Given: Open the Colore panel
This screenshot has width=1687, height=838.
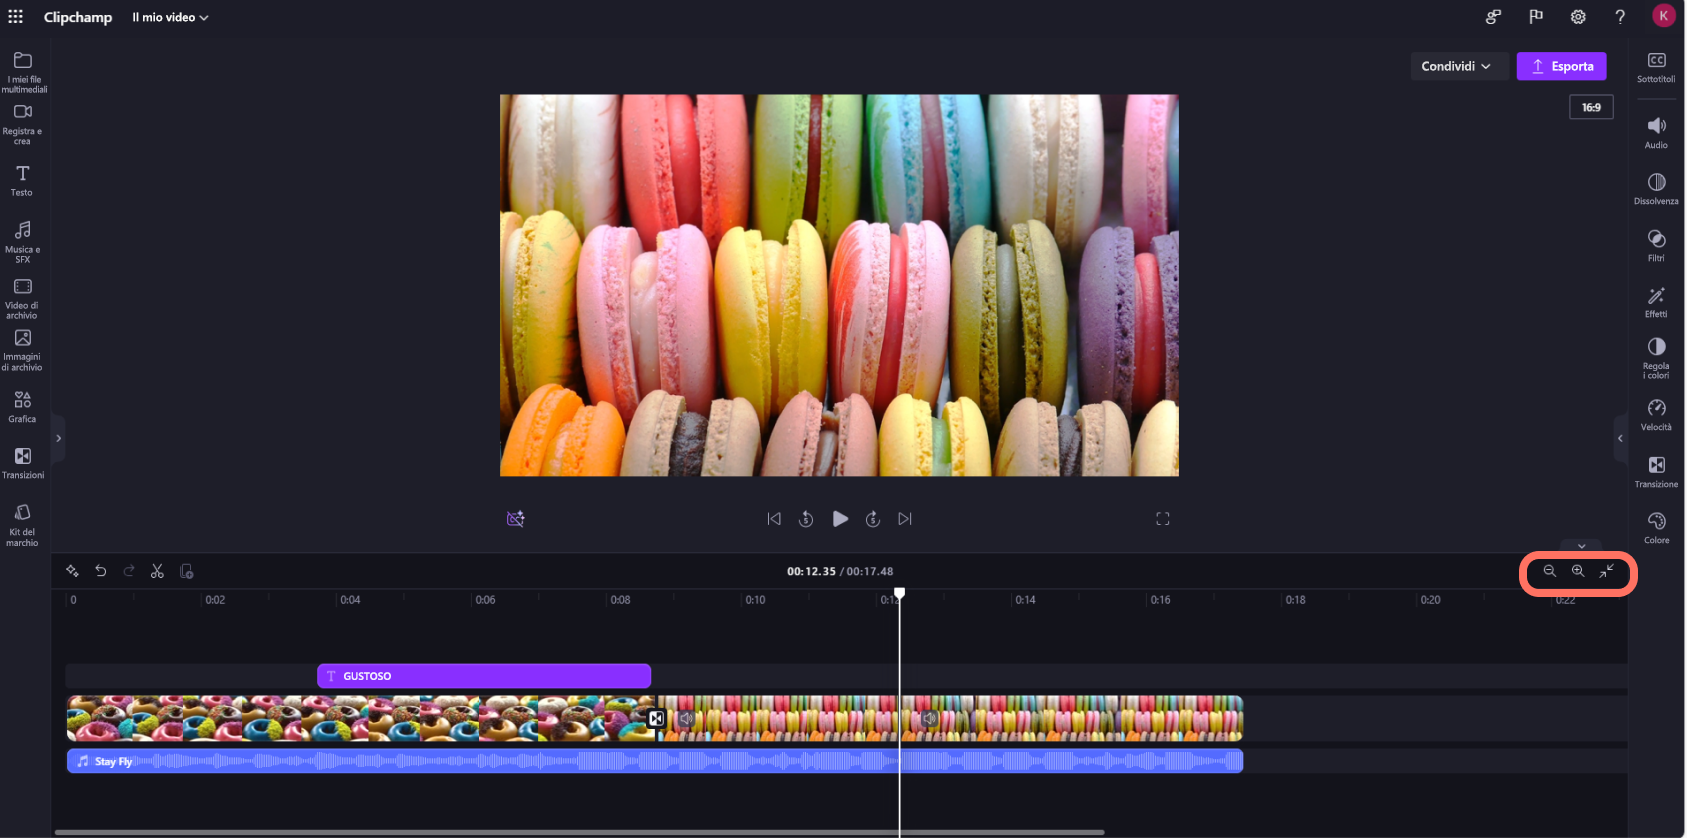Looking at the screenshot, I should (x=1656, y=527).
